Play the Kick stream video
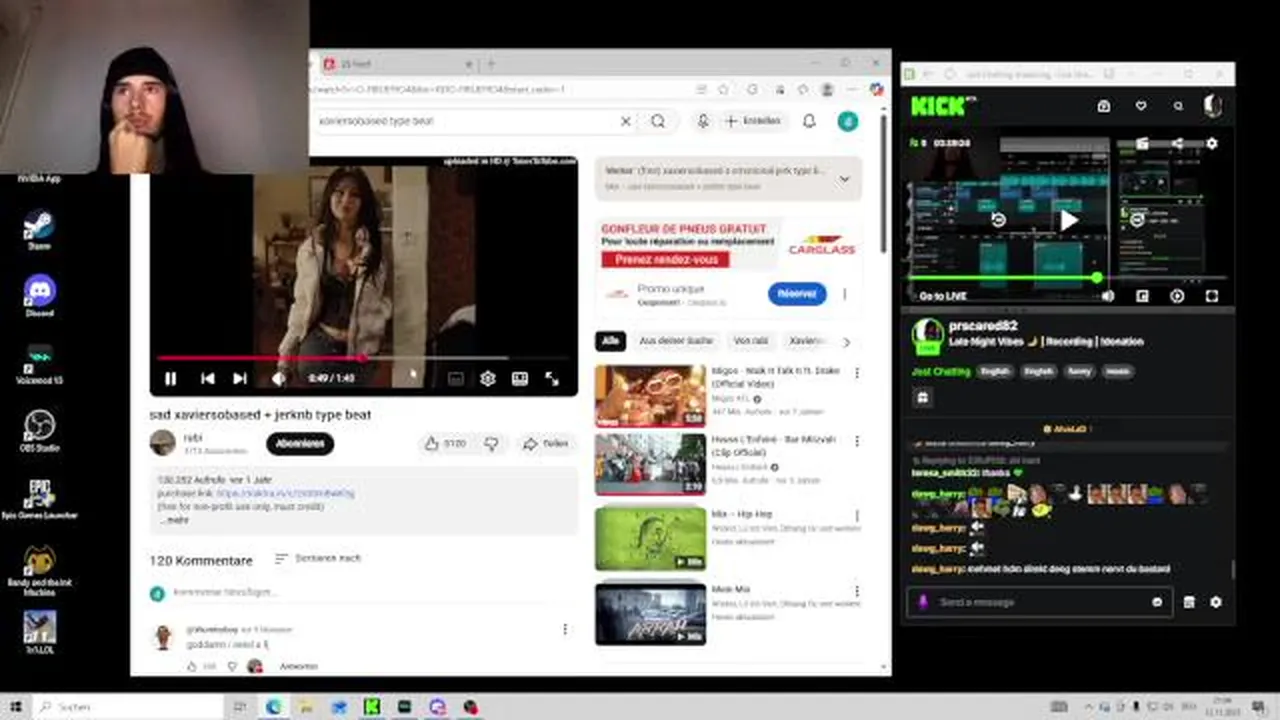Image resolution: width=1280 pixels, height=720 pixels. pos(1069,220)
